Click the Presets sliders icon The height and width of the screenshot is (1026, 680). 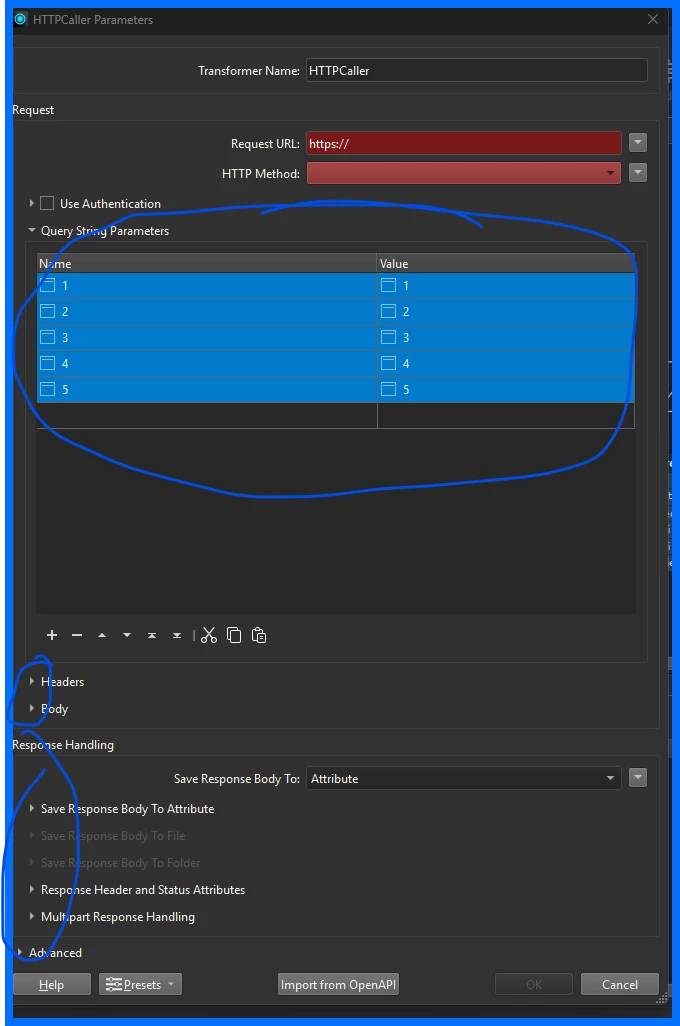tap(114, 984)
